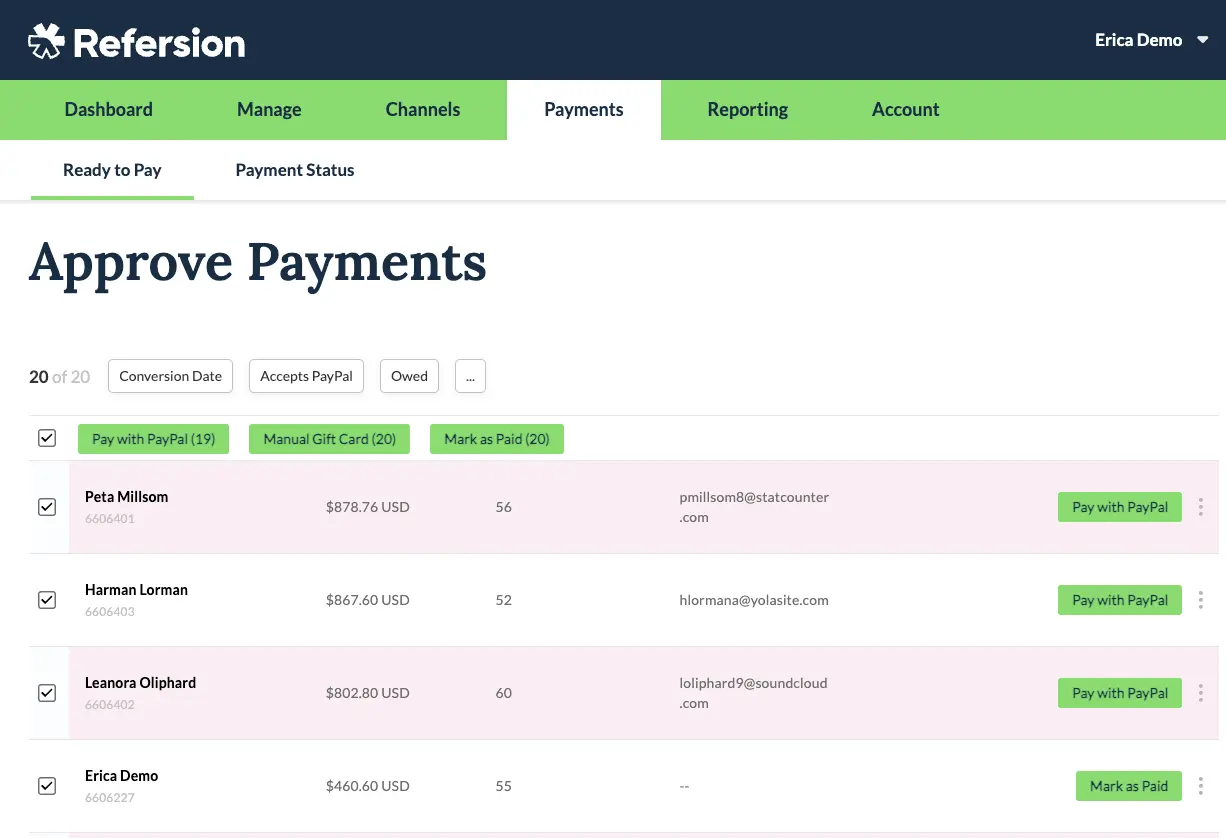This screenshot has height=838, width=1226.
Task: Click the Refersion snowflake logo icon
Action: point(44,40)
